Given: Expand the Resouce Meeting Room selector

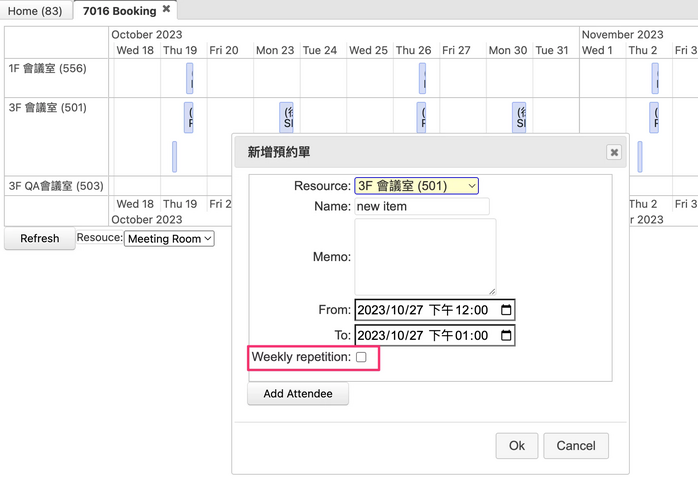Looking at the screenshot, I should [170, 239].
